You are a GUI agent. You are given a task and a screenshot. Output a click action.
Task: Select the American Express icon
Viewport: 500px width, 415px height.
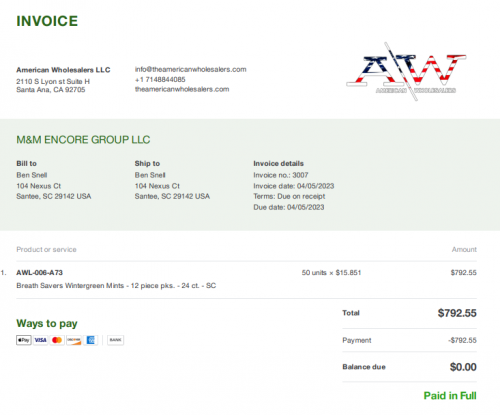click(x=90, y=340)
